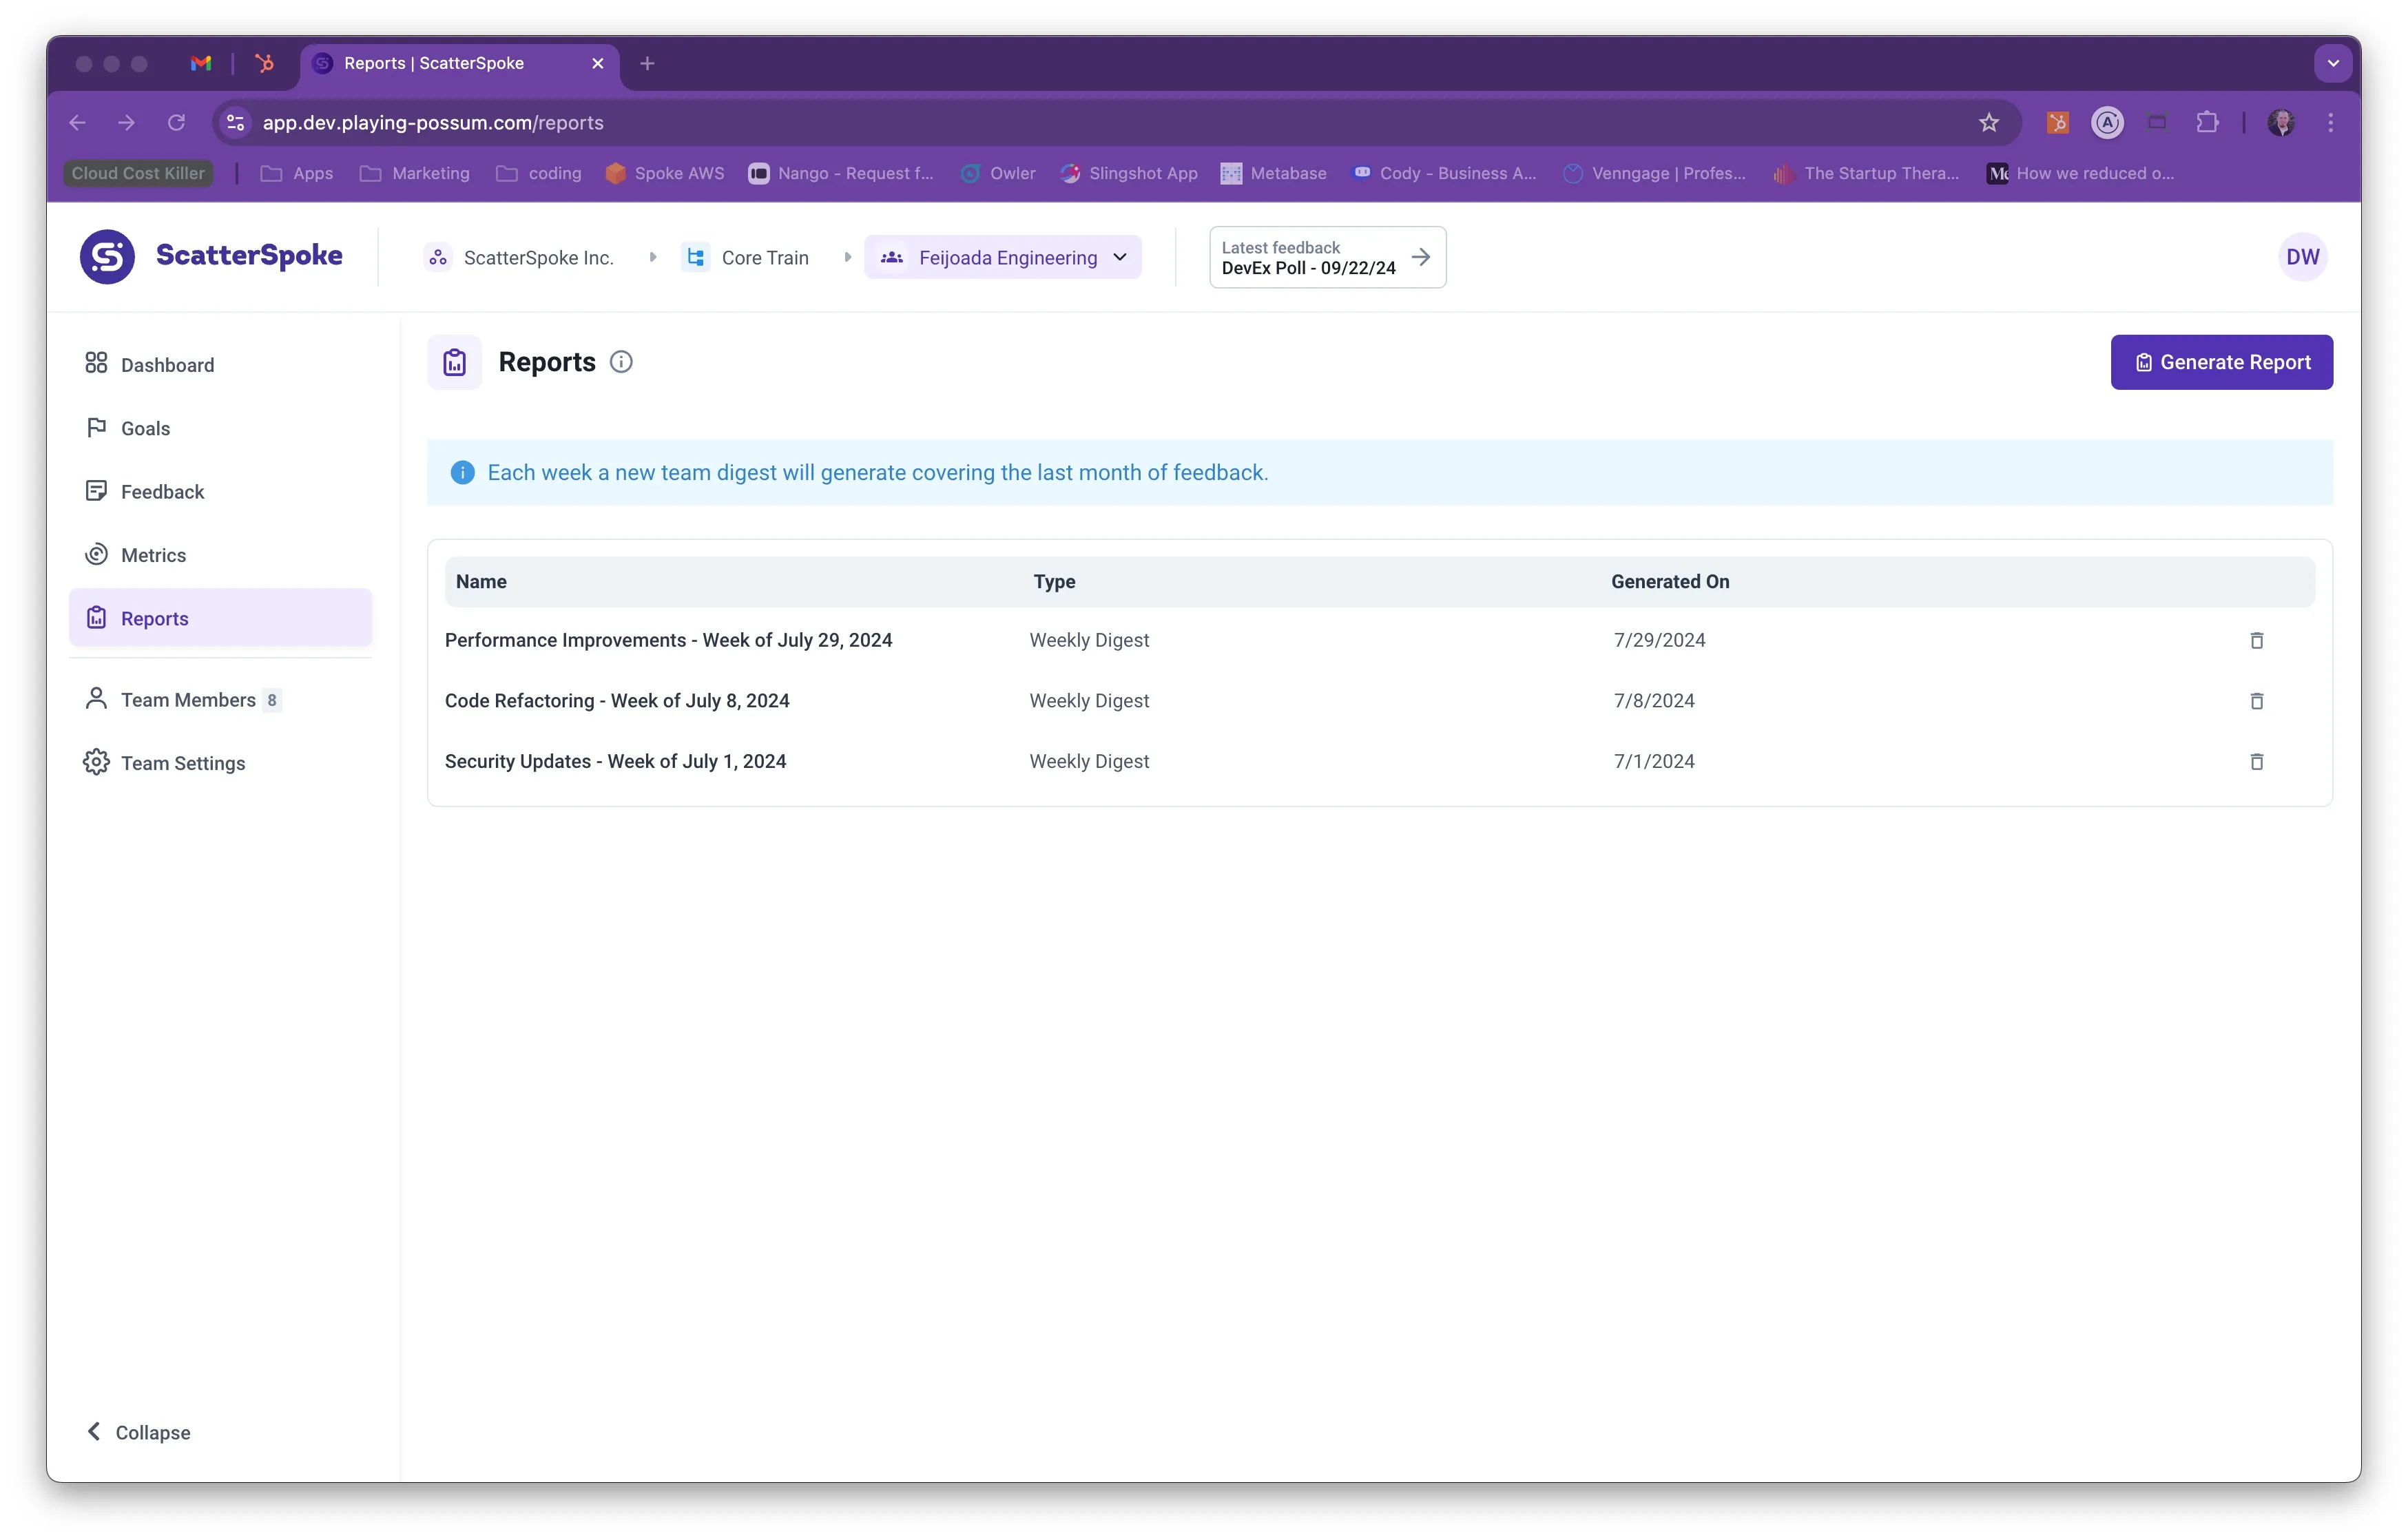Viewport: 2408px width, 1540px height.
Task: Click trash icon for Code Refactoring report
Action: (x=2256, y=701)
